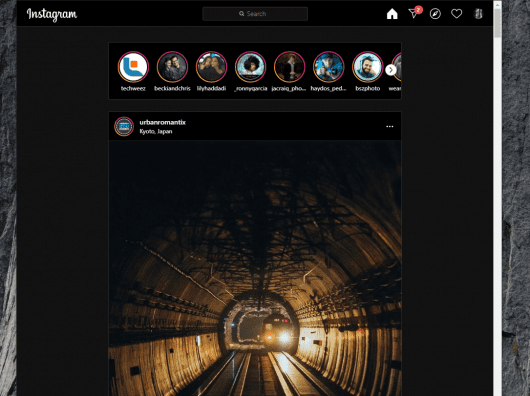View haydos_ped... story
This screenshot has height=396, width=530.
329,67
